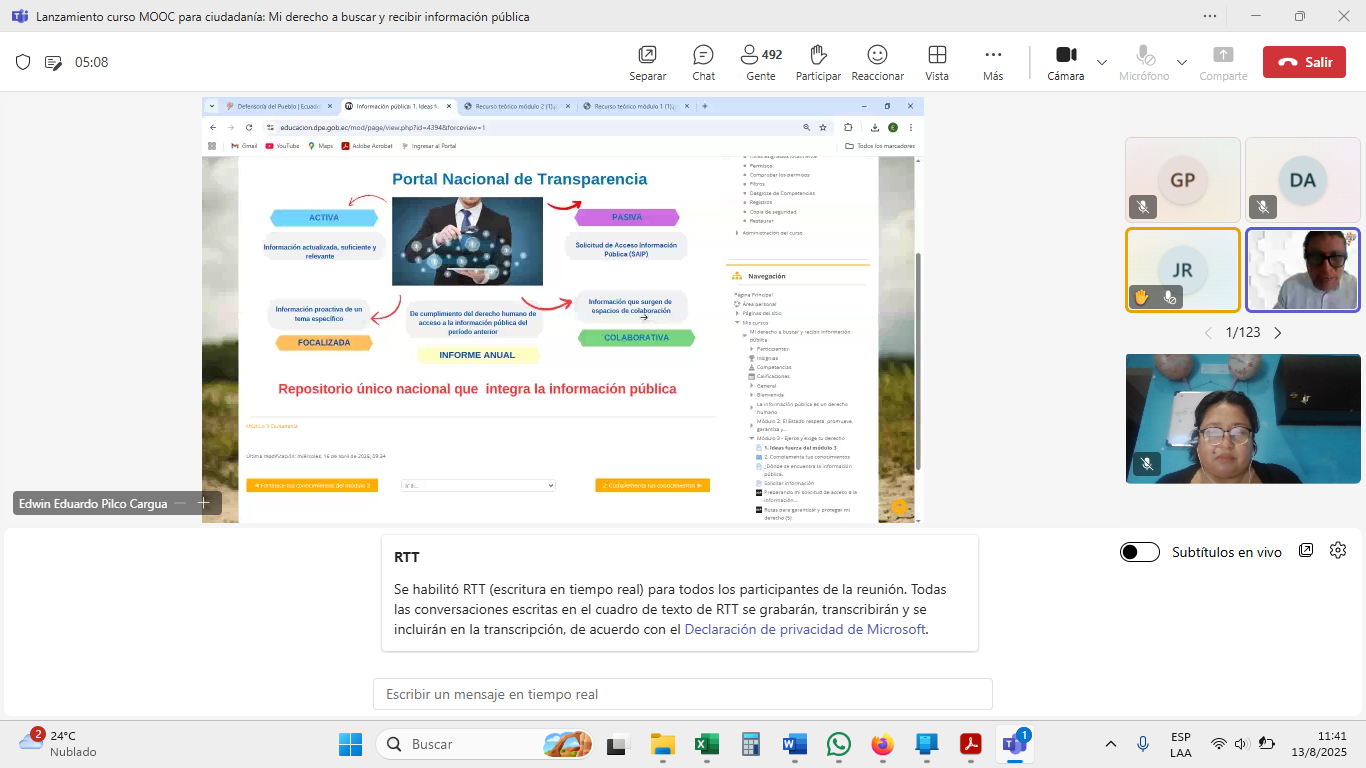
Task: Open the meeting notes icon beside the timer
Action: click(53, 62)
